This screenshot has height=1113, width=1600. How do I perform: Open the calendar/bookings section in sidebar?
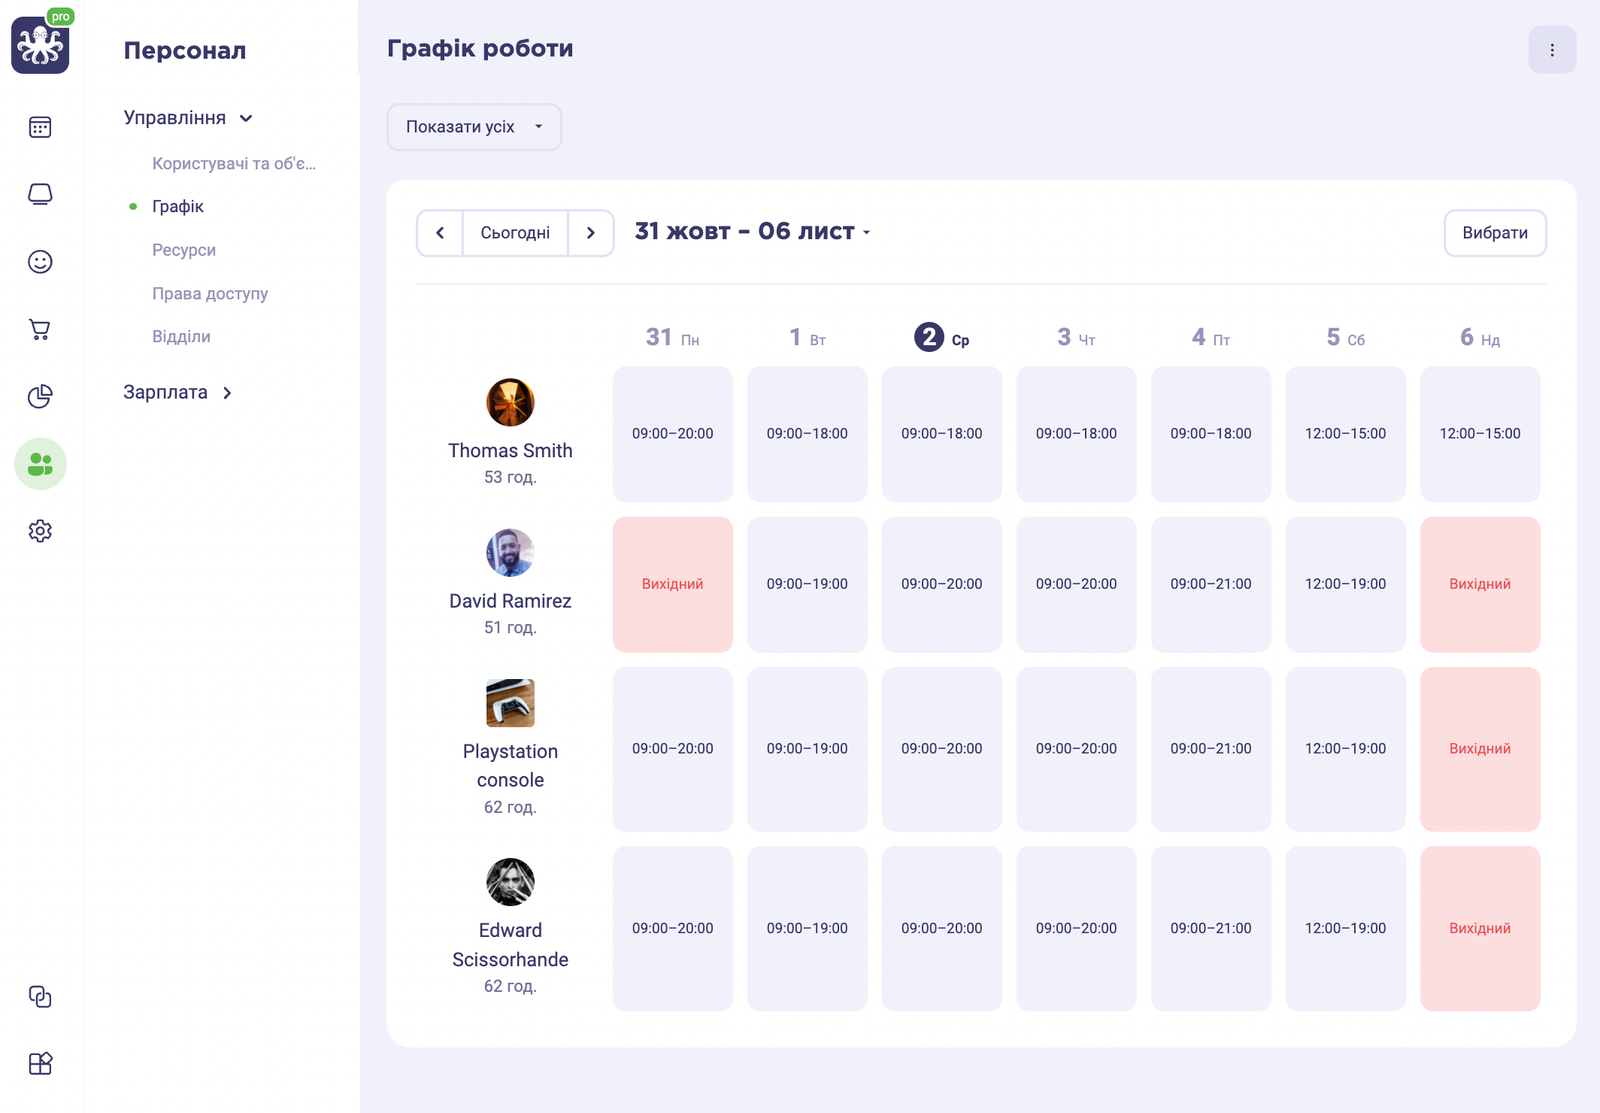coord(39,127)
